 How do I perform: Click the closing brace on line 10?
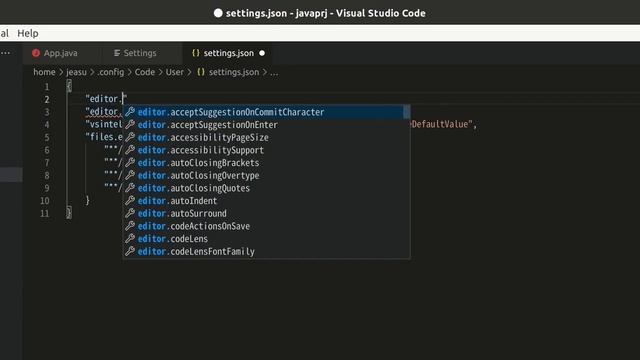click(87, 200)
